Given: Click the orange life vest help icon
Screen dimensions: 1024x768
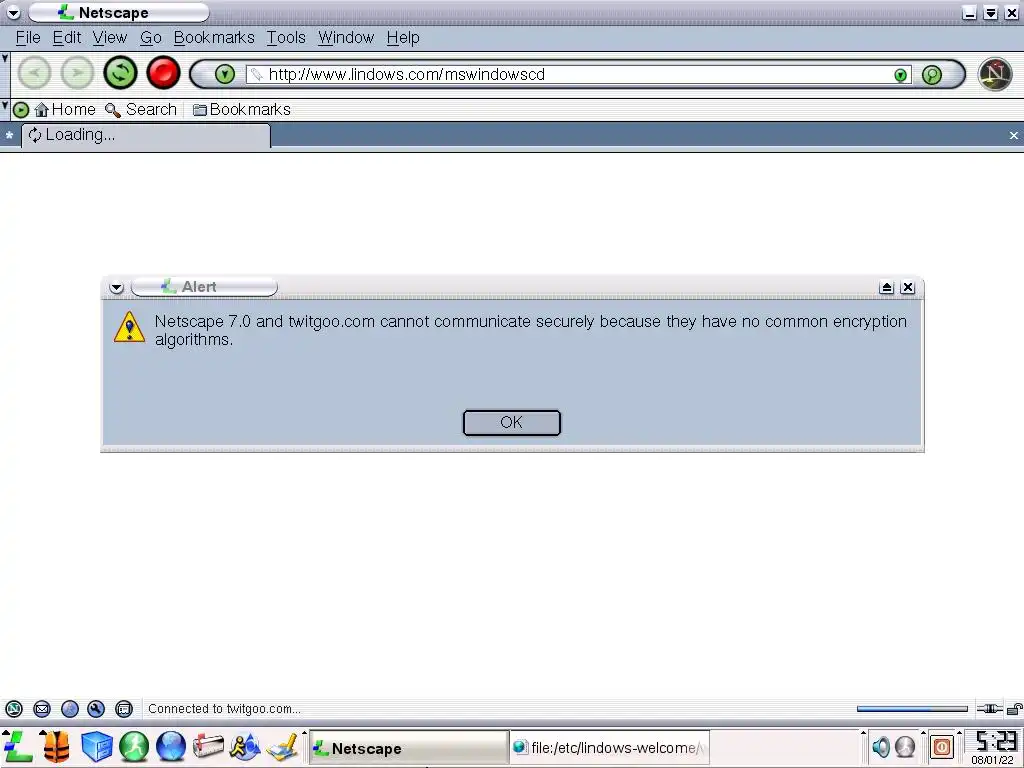Looking at the screenshot, I should pos(56,746).
